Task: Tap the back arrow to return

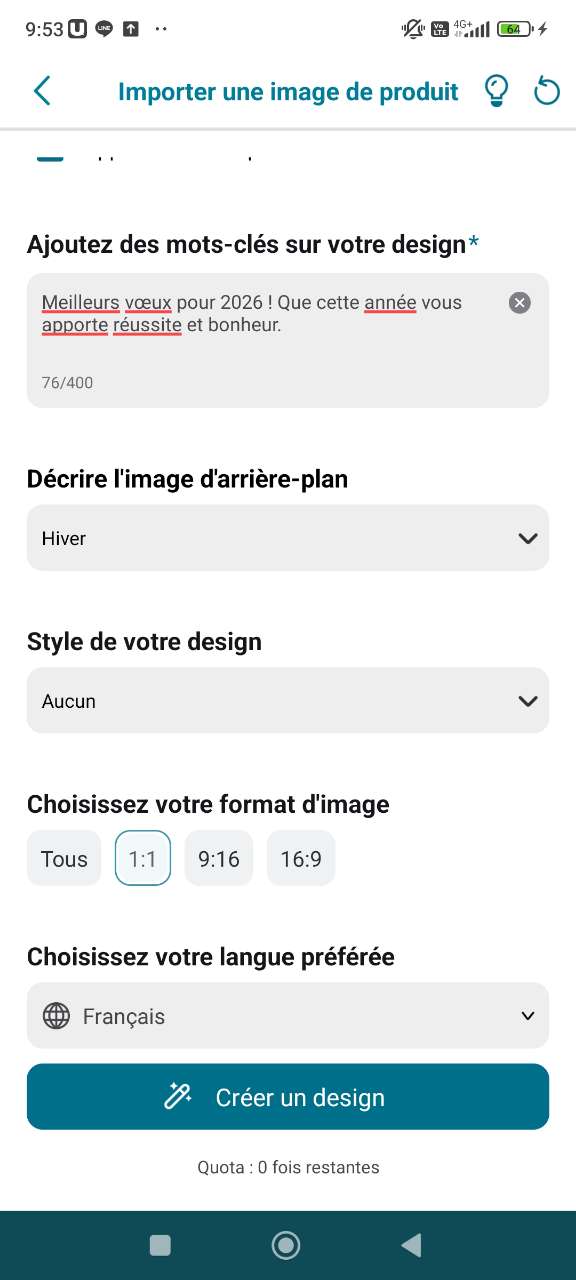Action: click(x=42, y=90)
